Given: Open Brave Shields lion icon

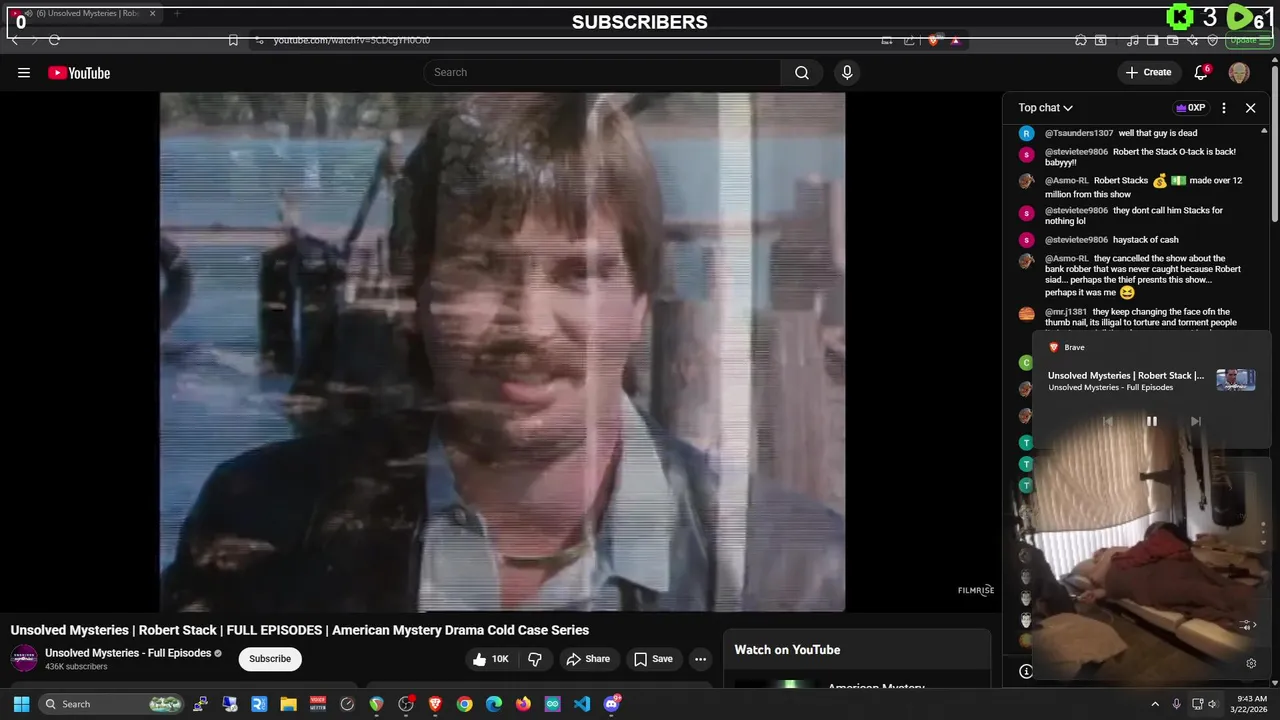Looking at the screenshot, I should (933, 40).
